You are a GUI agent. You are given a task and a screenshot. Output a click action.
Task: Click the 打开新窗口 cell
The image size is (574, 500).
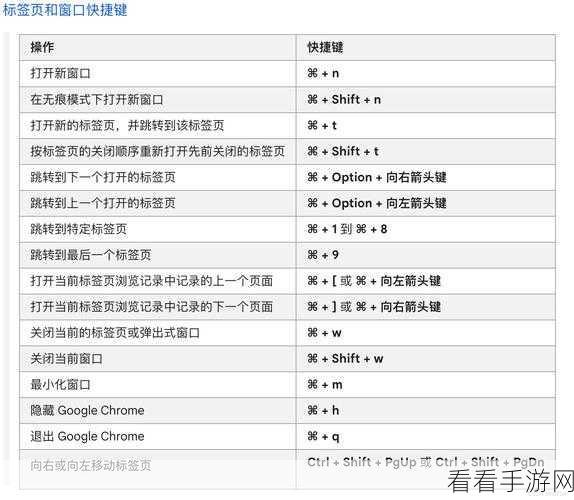[158, 74]
